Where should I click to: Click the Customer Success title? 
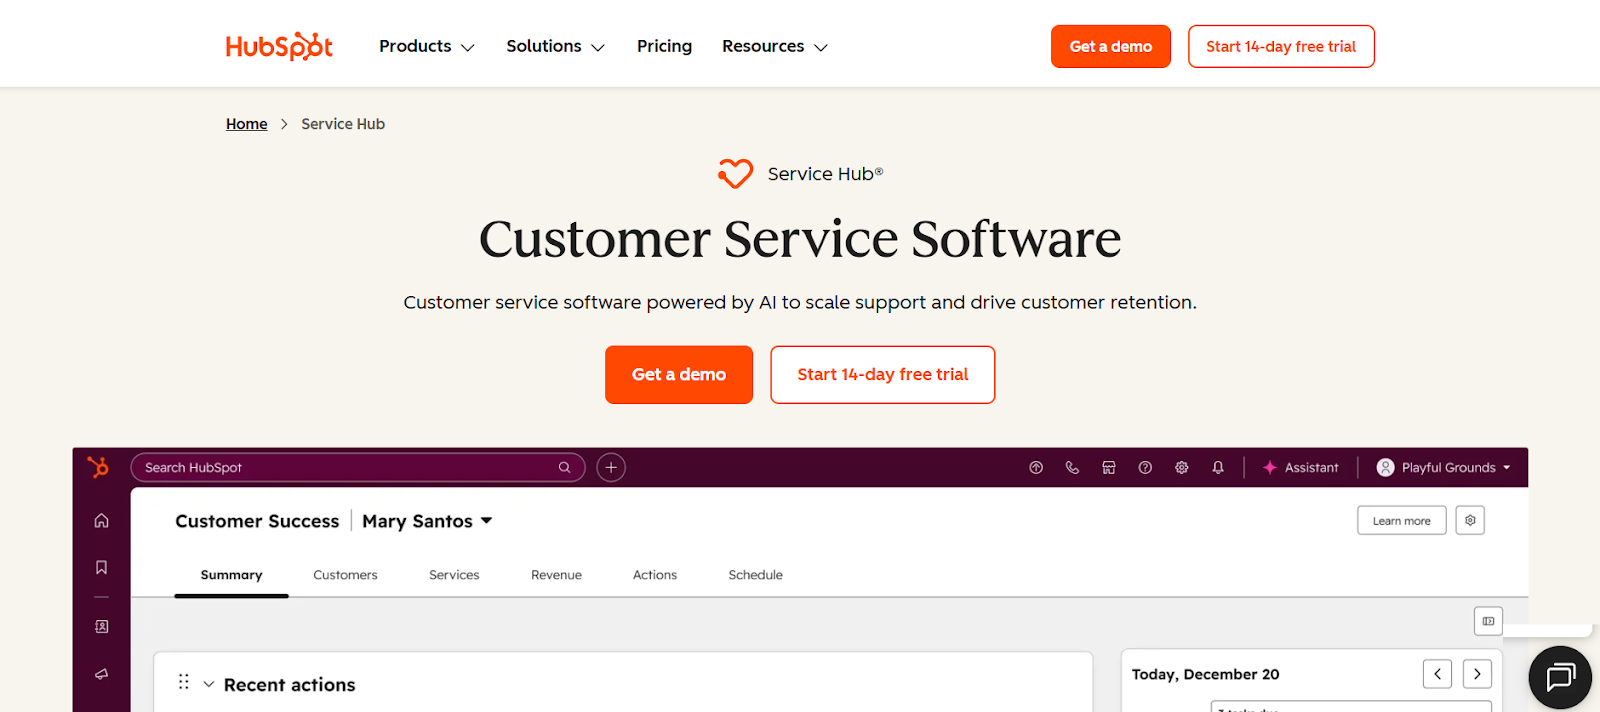coord(257,521)
